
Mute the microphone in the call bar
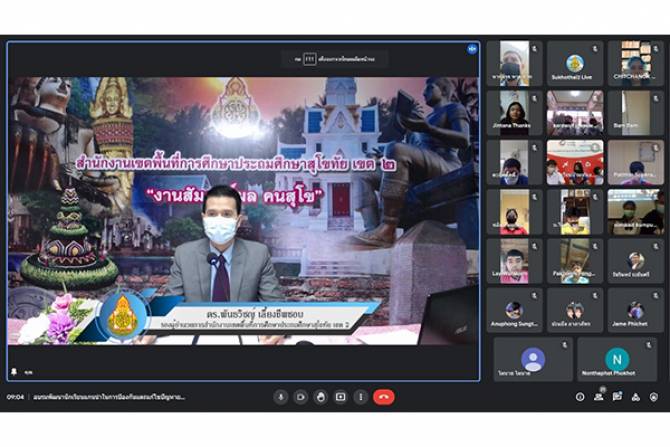click(x=281, y=397)
